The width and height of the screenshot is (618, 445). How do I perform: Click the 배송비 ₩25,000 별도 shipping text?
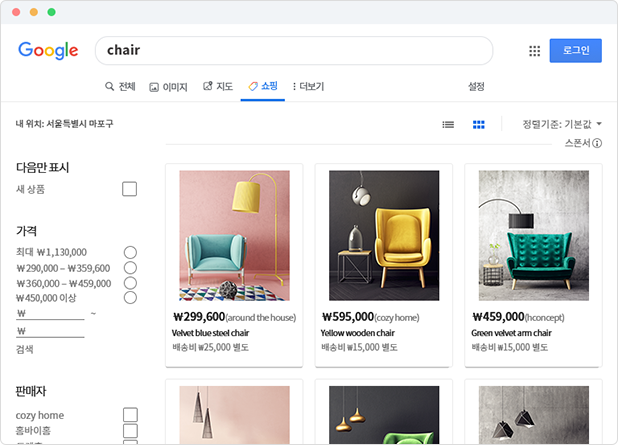pos(210,348)
